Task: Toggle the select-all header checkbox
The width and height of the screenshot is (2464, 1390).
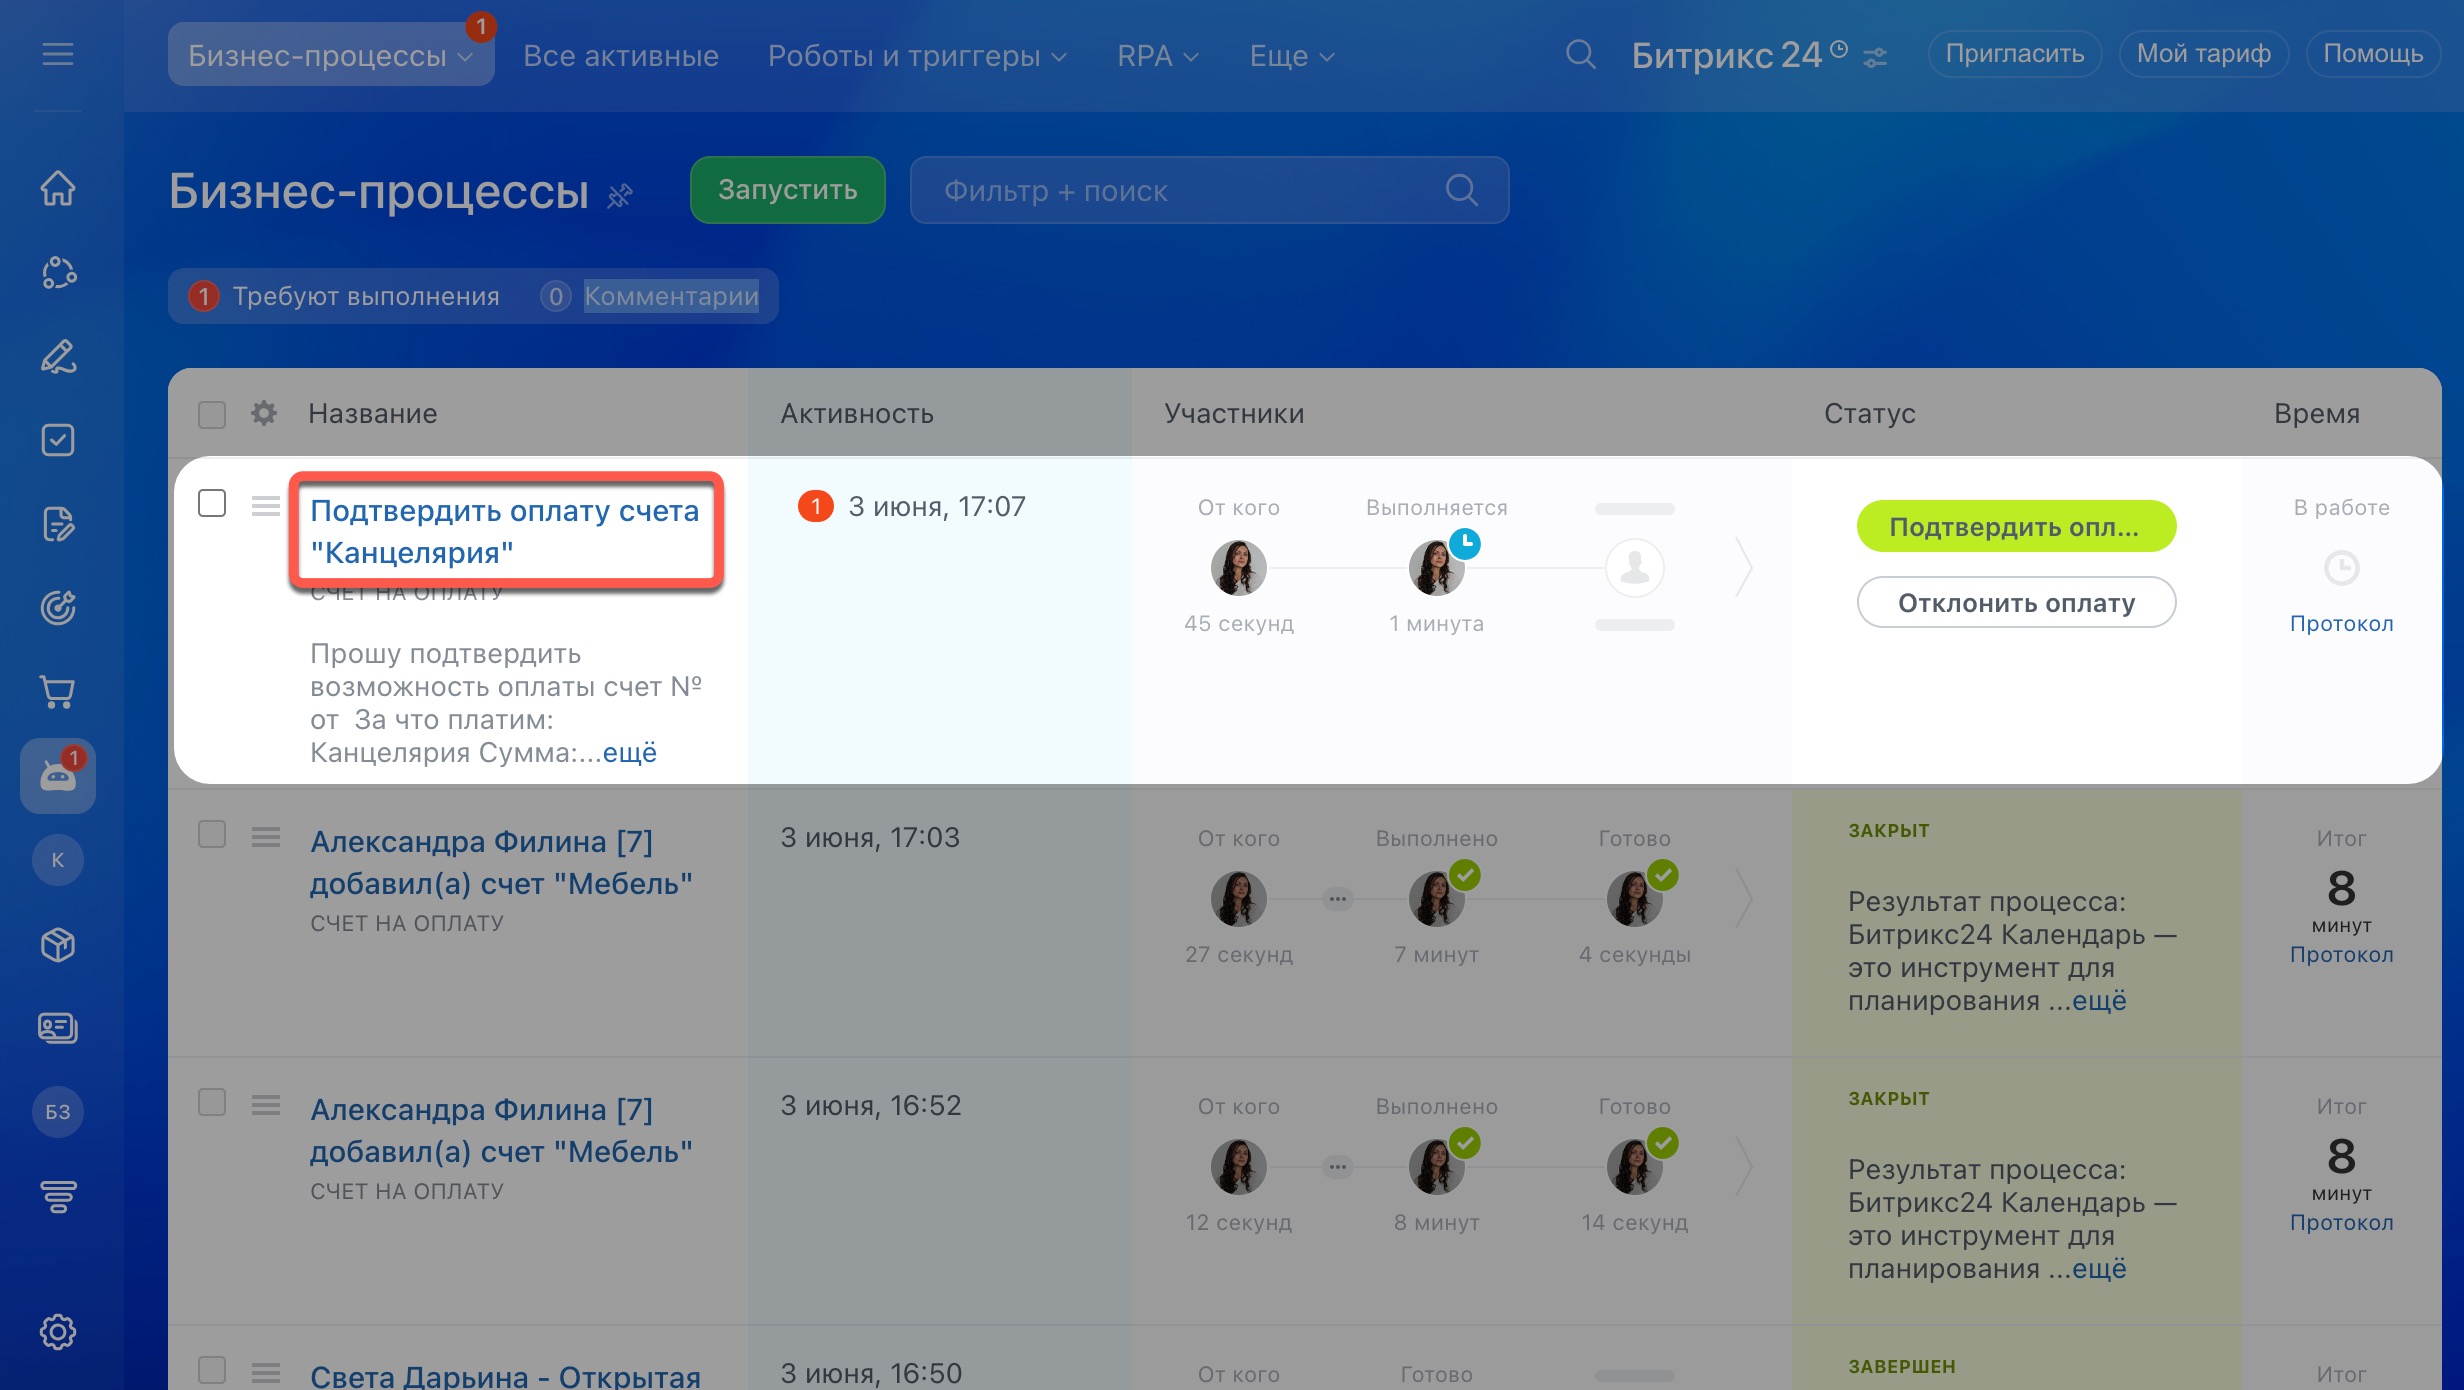Action: click(212, 414)
